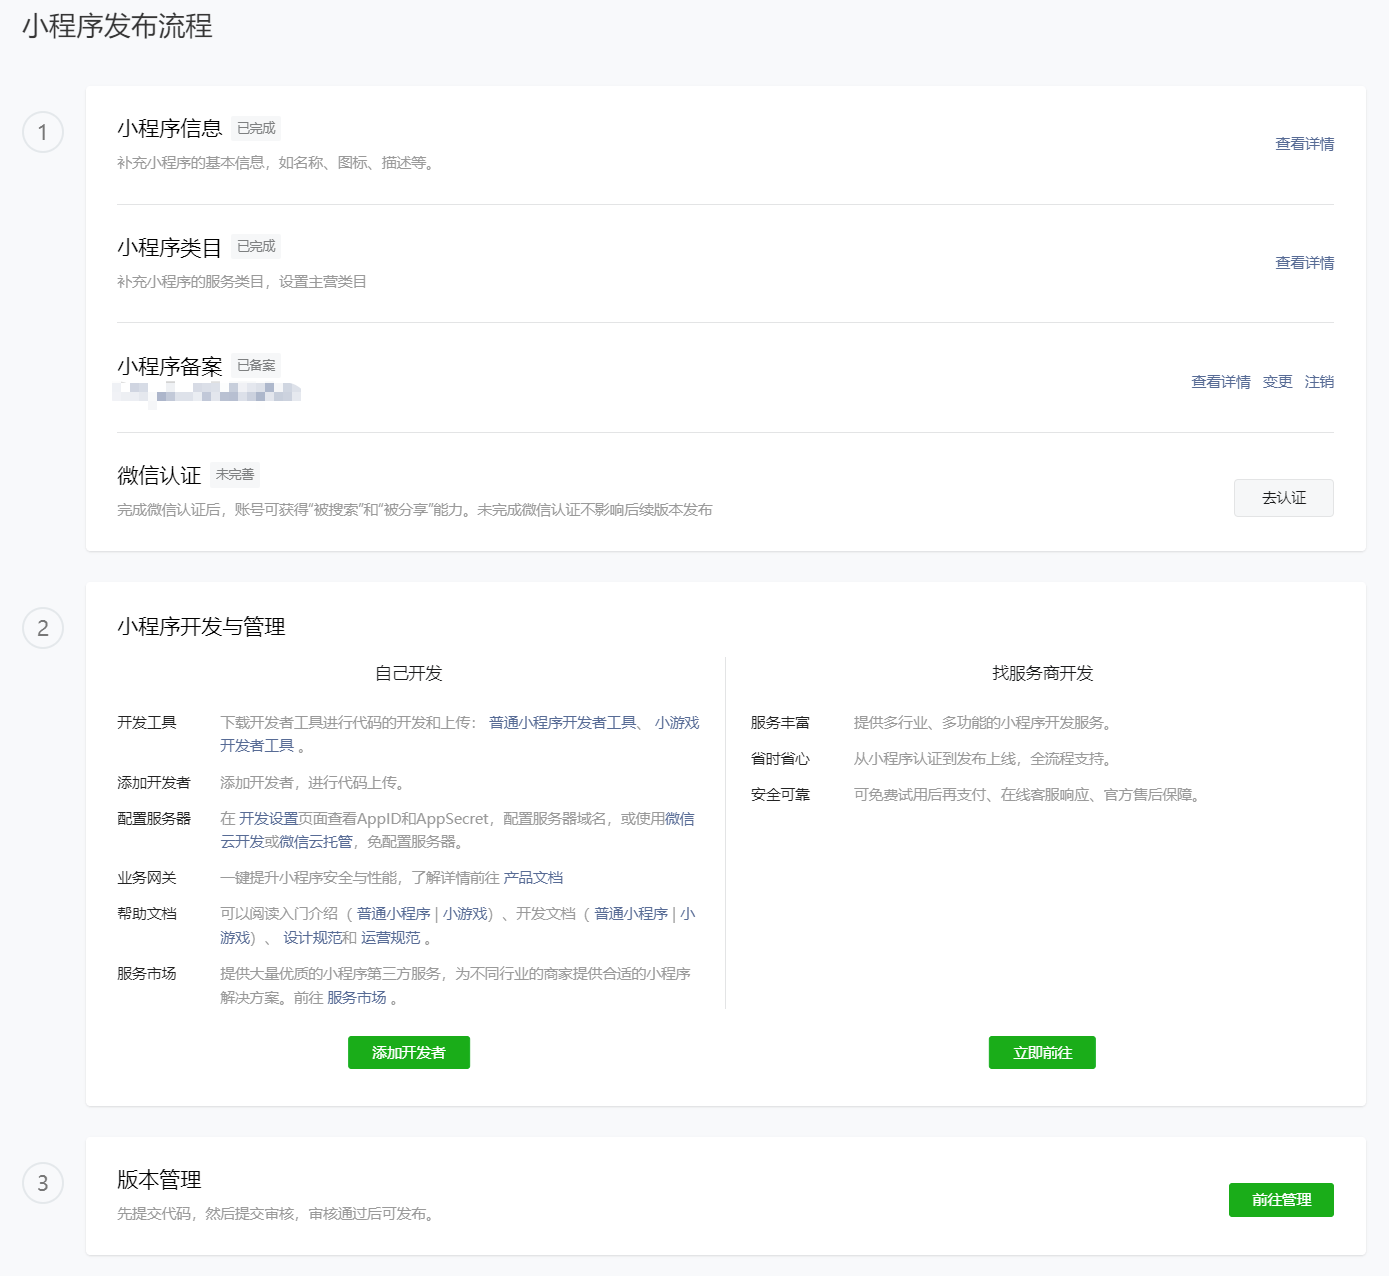Viewport: 1389px width, 1276px height.
Task: Click the 已完成 badge beside 小程序类目
Action: (x=256, y=246)
